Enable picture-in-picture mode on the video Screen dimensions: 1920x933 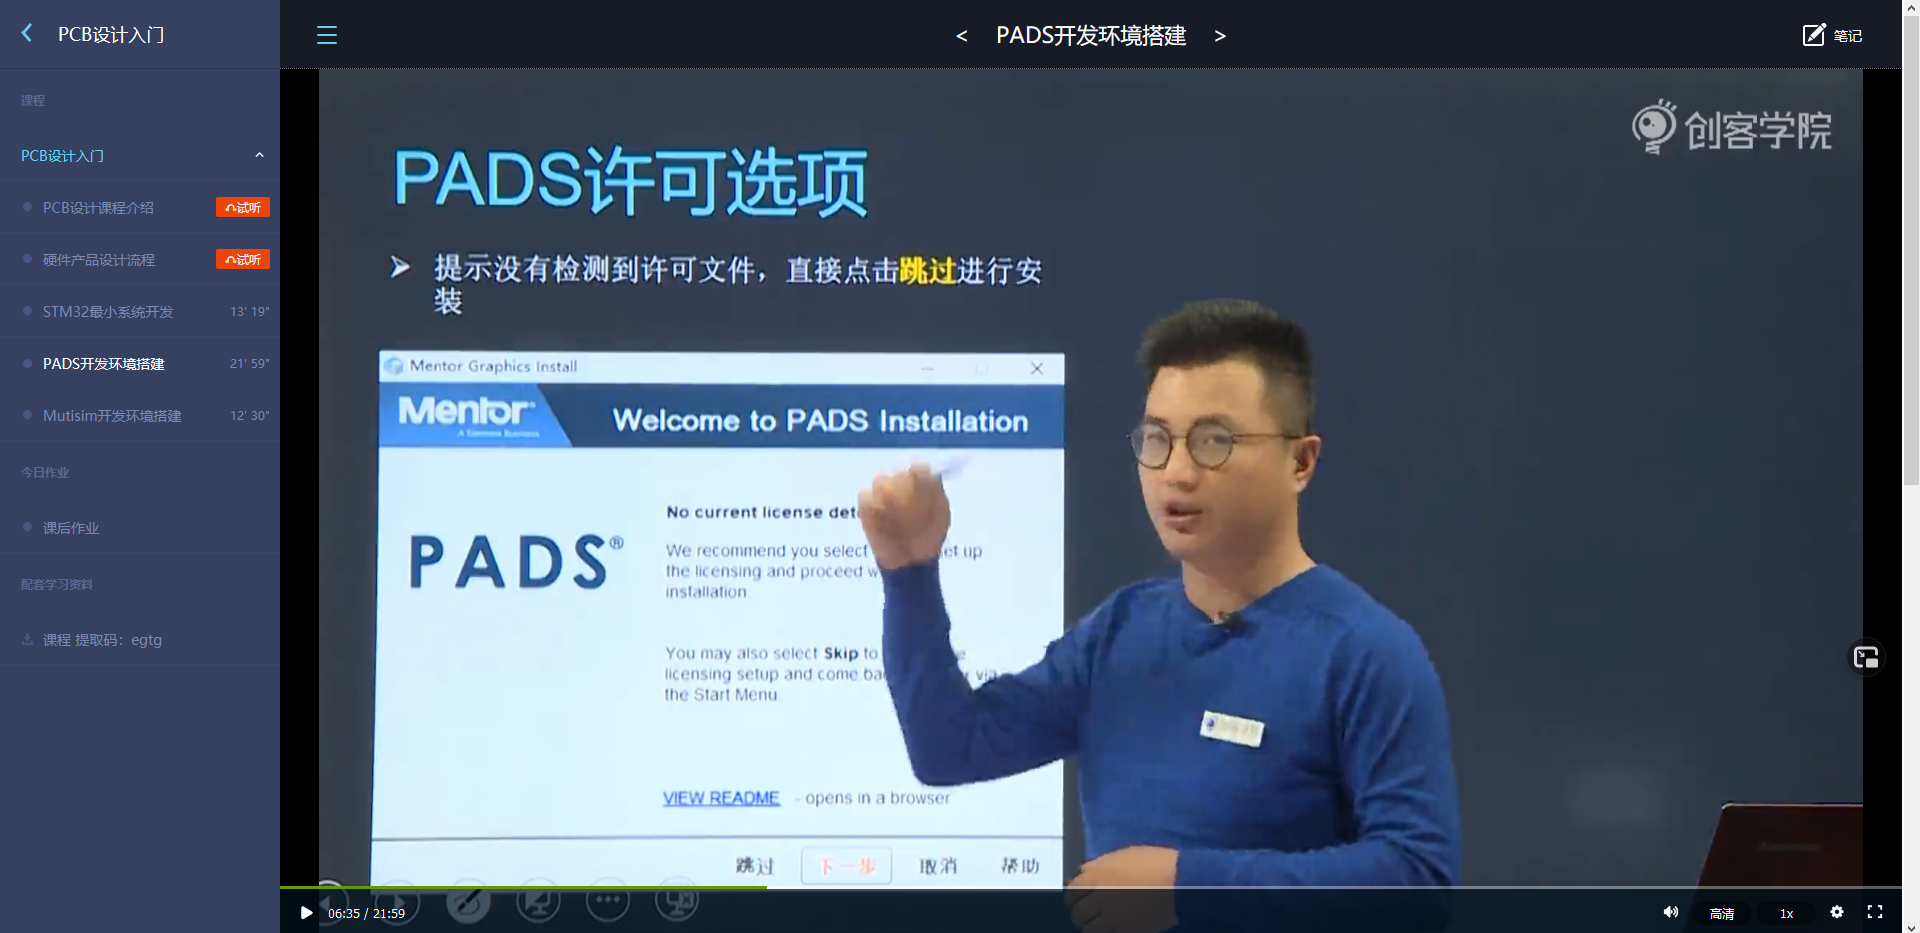[1866, 658]
